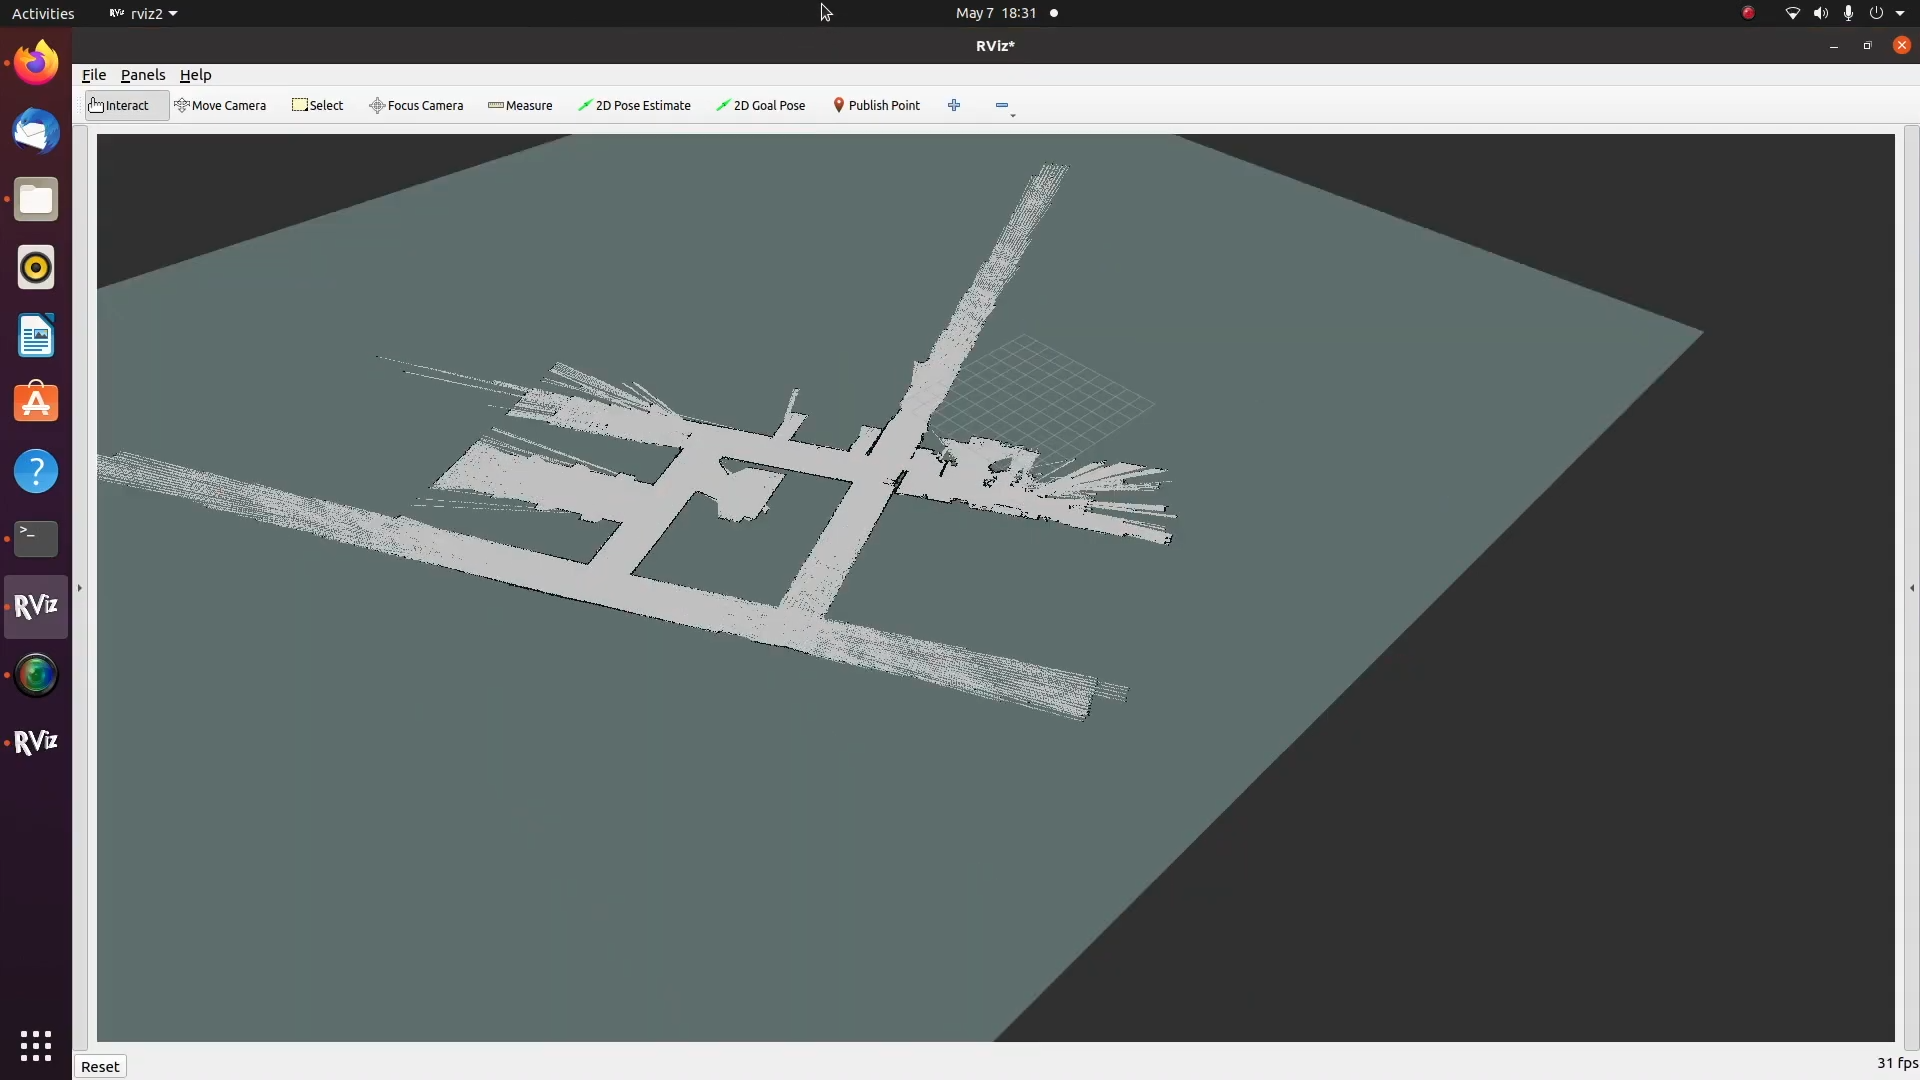Open Terminal from the dock
1920x1080 pixels.
click(36, 539)
